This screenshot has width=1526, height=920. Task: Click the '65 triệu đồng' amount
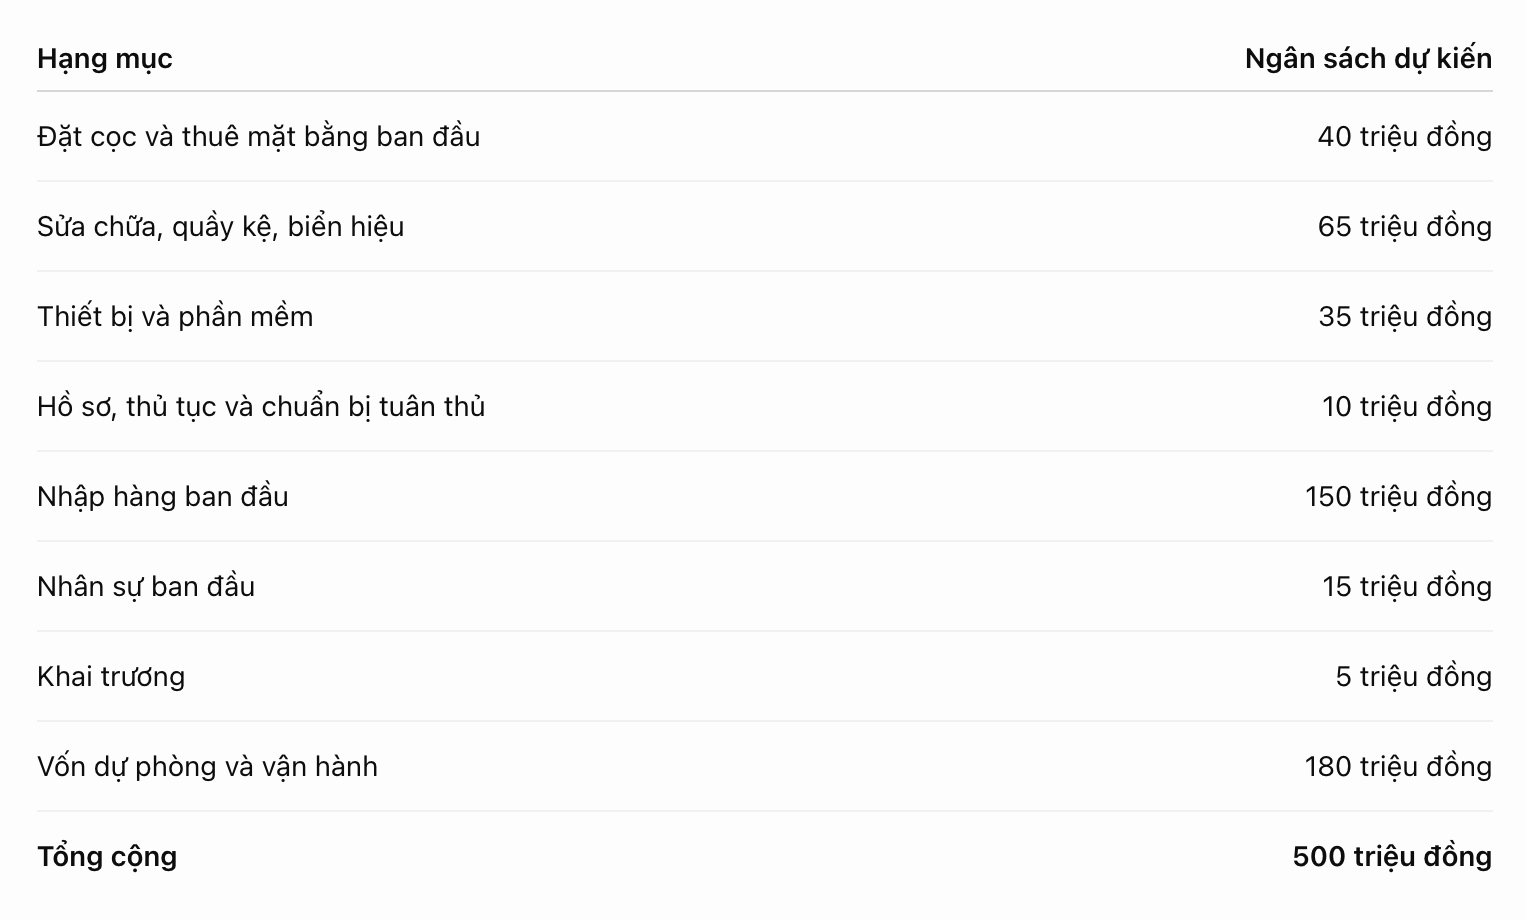tap(1404, 227)
